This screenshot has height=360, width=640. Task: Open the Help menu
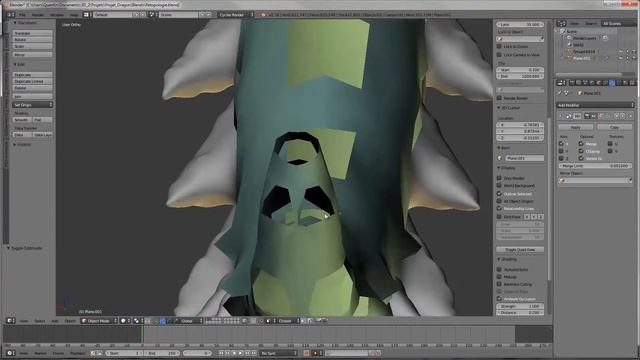pyautogui.click(x=73, y=15)
